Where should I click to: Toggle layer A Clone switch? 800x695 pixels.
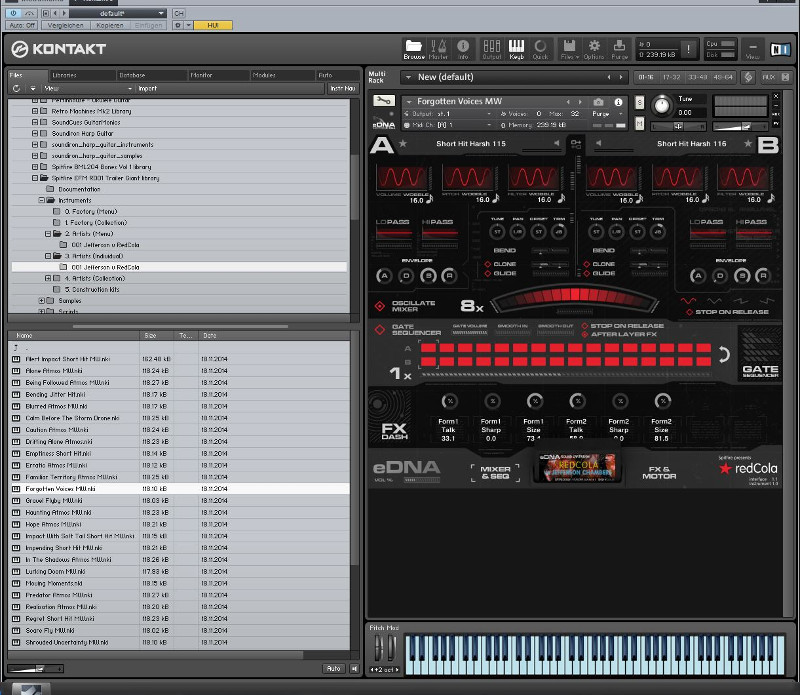[x=487, y=264]
